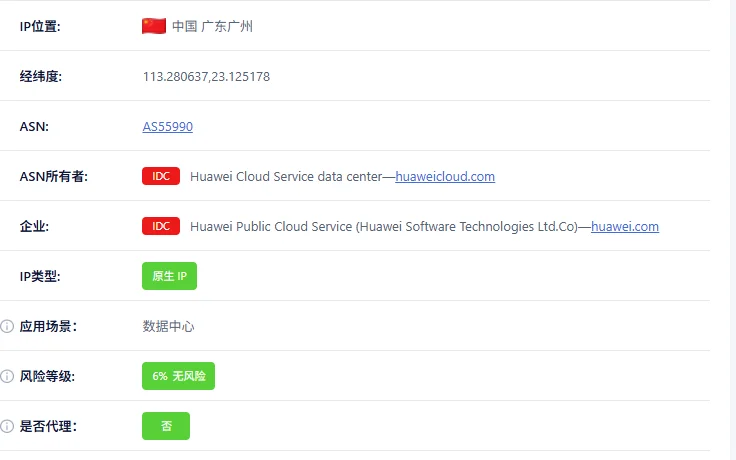Click info icon beside 风险等级
736x460 pixels.
click(x=7, y=376)
